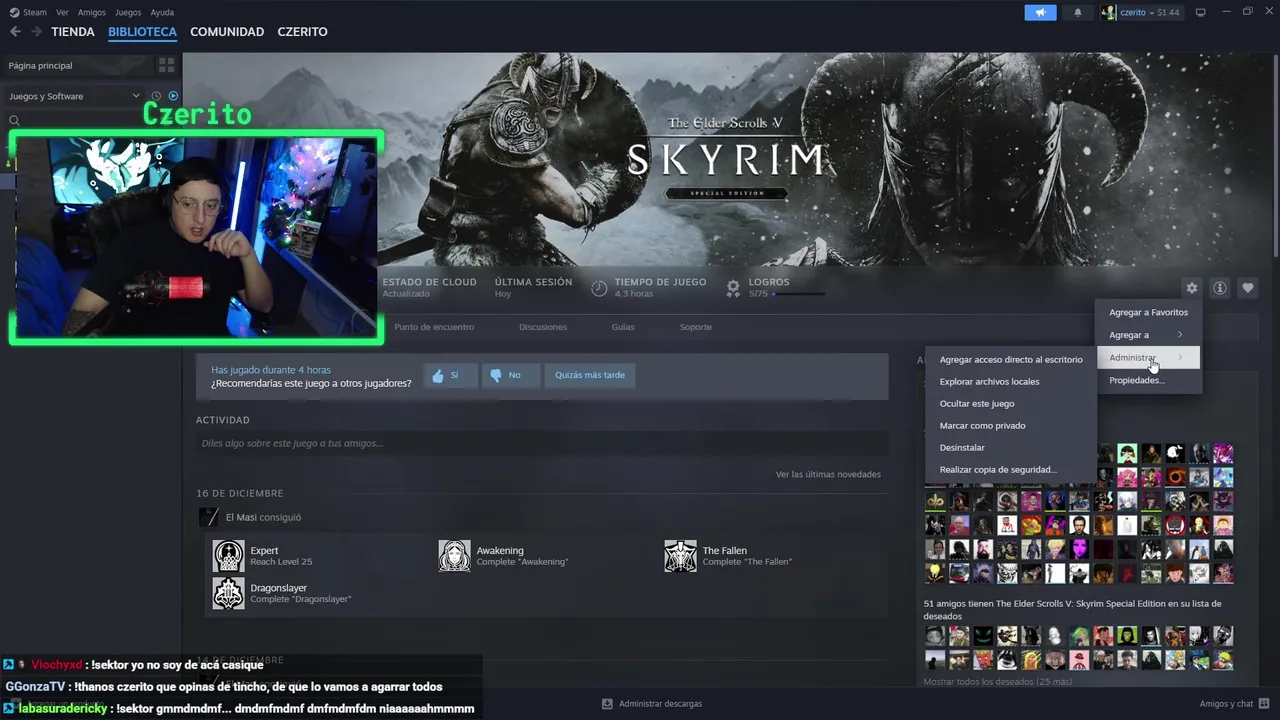Open the Ayuda menu
Screen dimensions: 1280x720
coord(162,12)
